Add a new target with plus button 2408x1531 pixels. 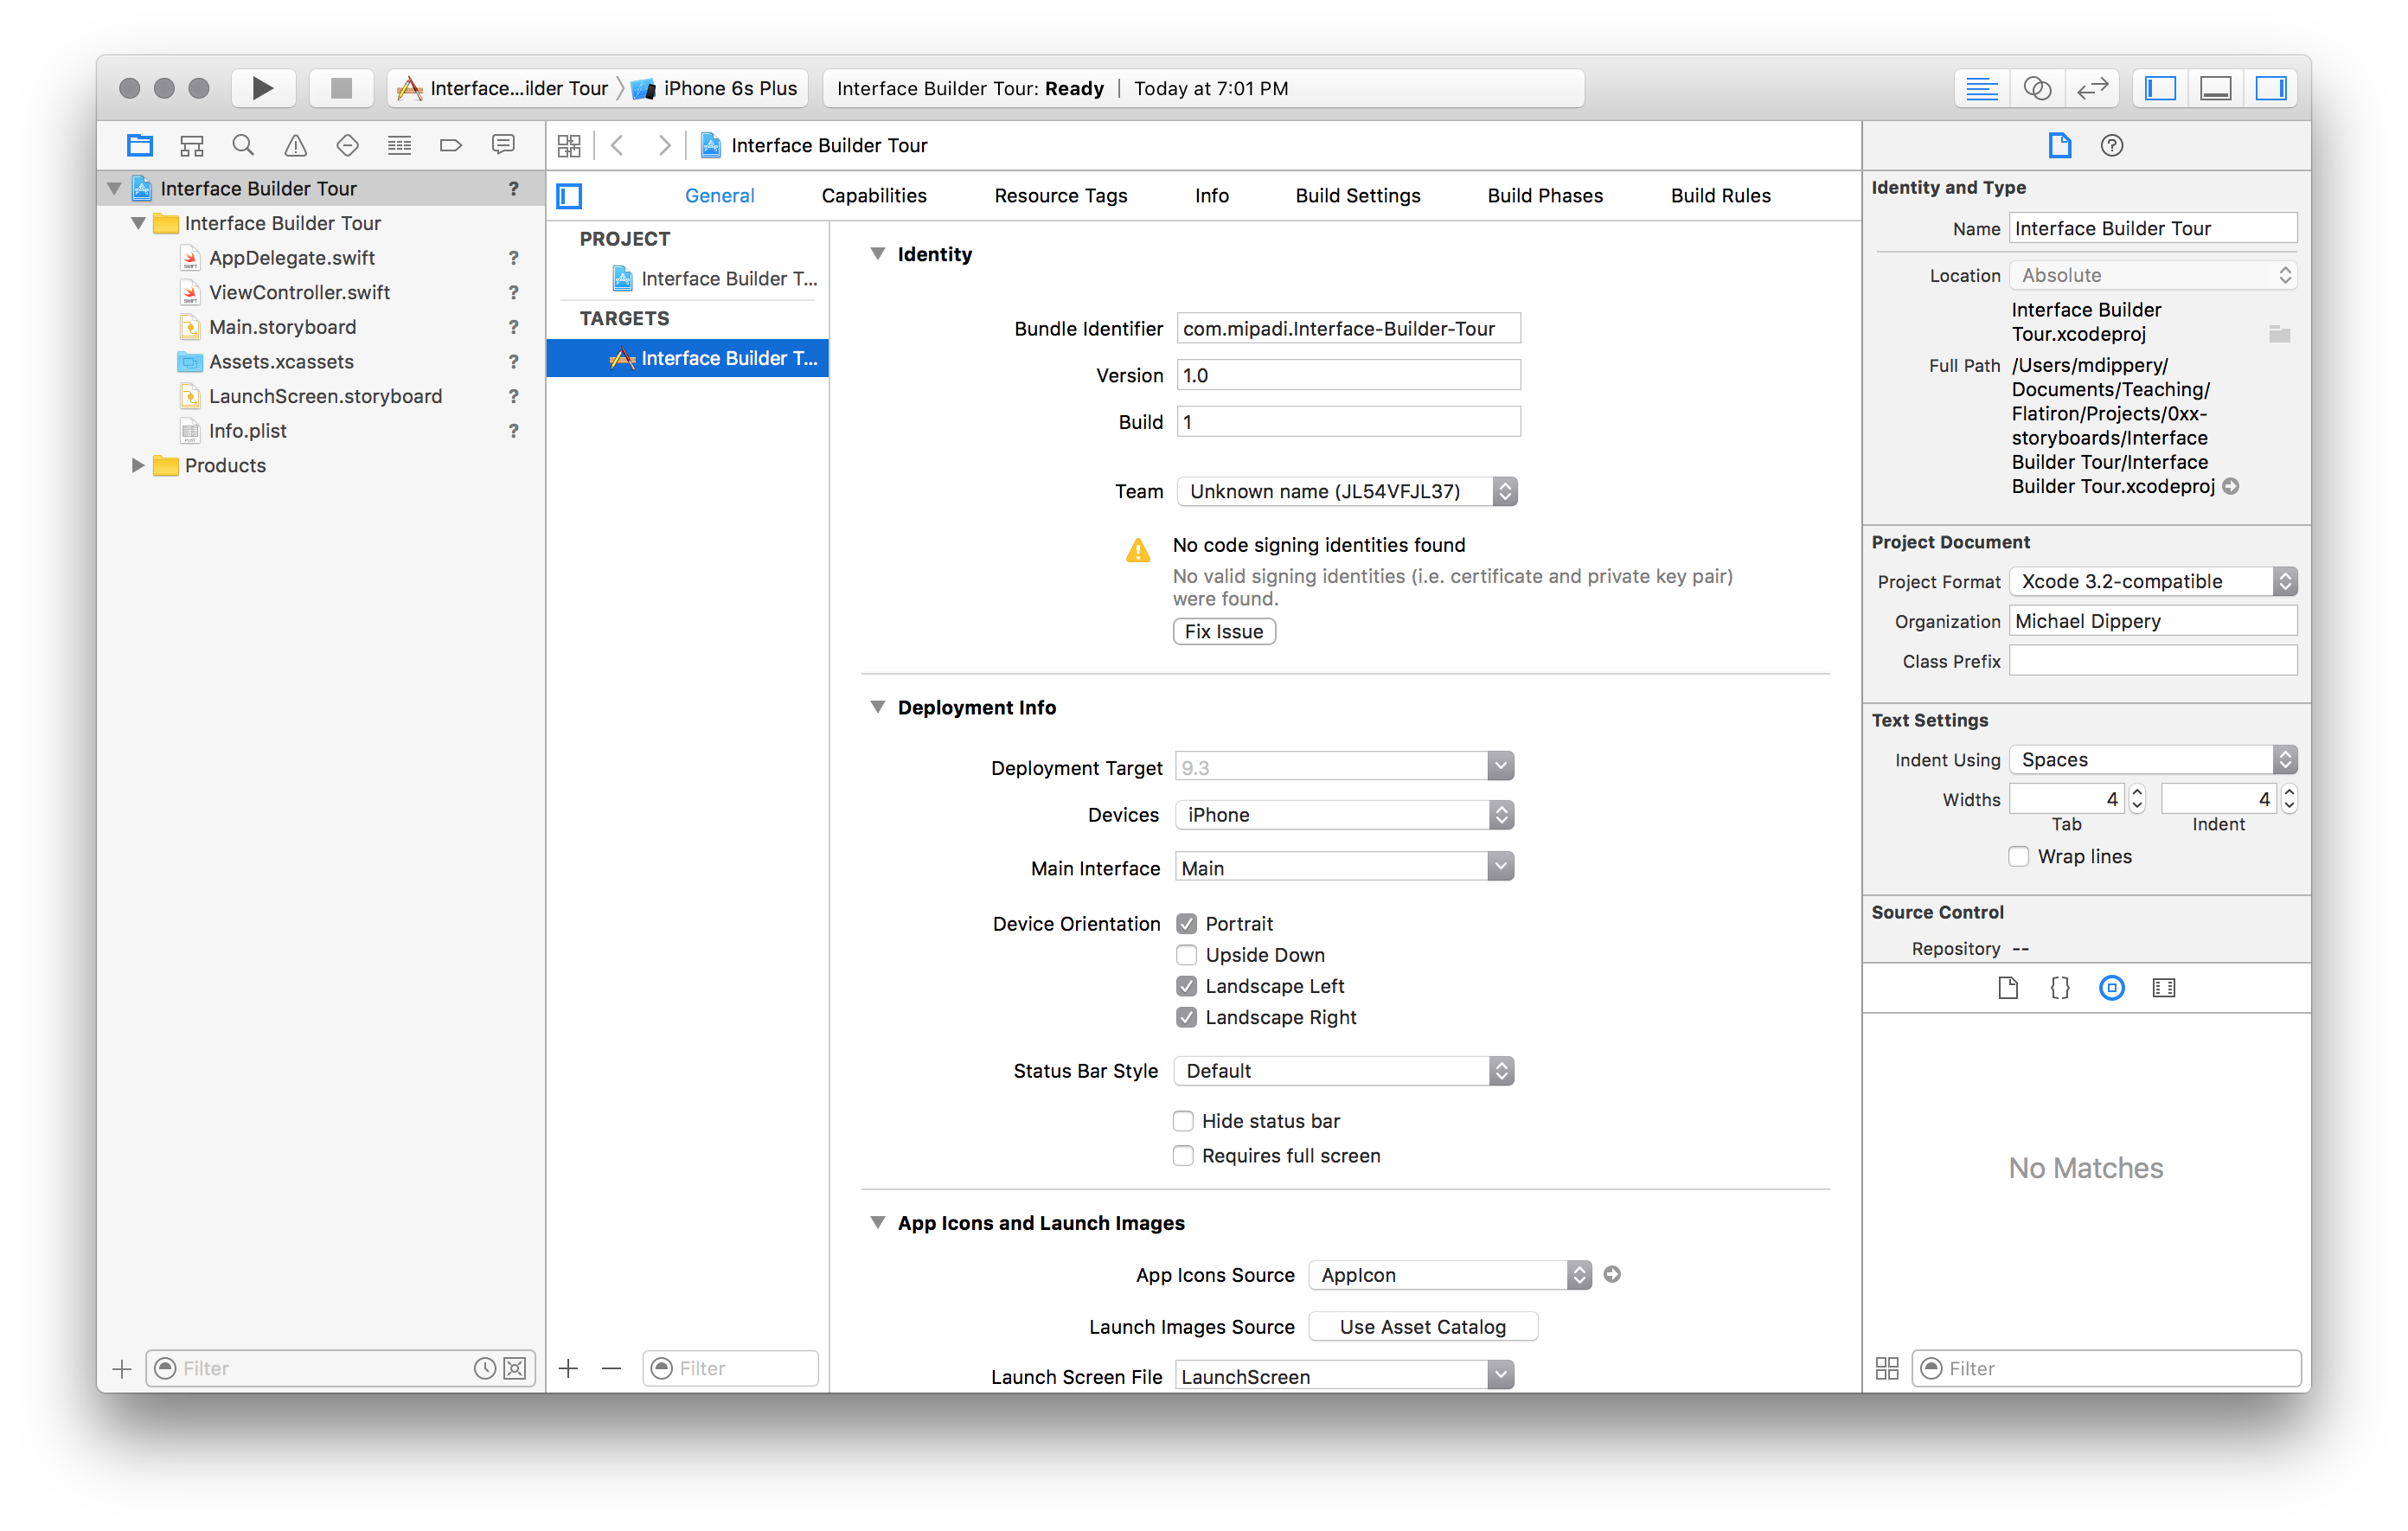tap(569, 1368)
